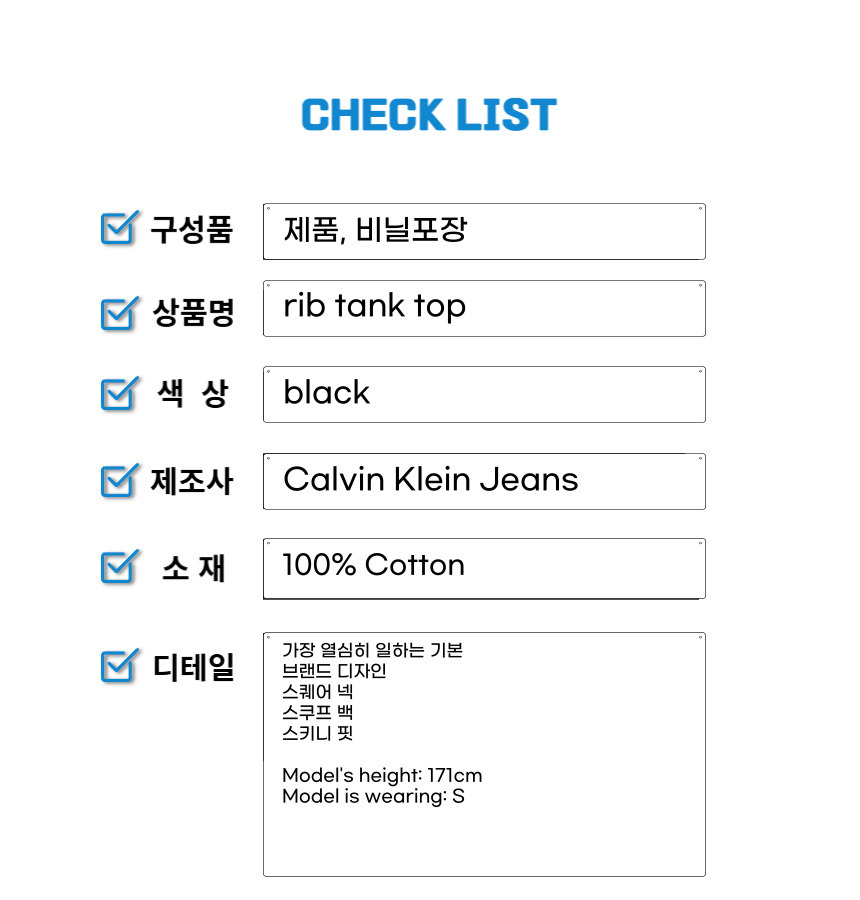
Task: Click the 소 재 check mark icon
Action: [x=118, y=567]
